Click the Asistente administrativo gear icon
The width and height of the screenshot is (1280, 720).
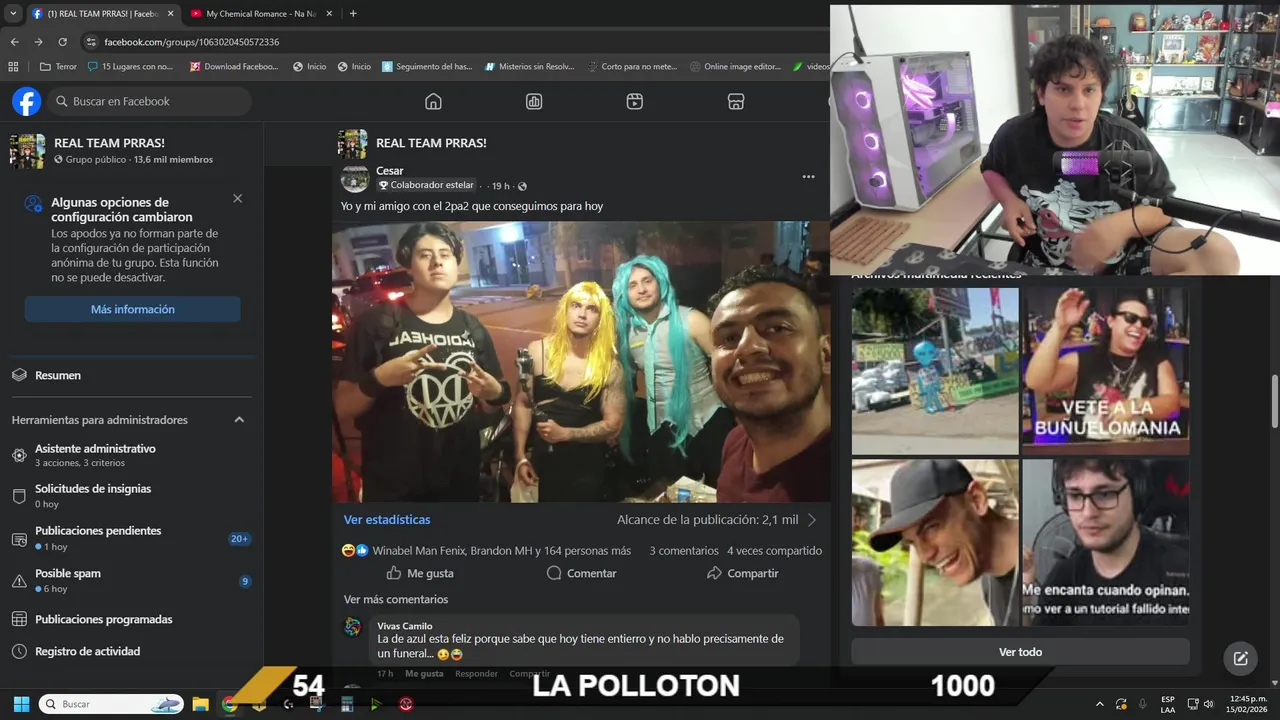pyautogui.click(x=19, y=455)
